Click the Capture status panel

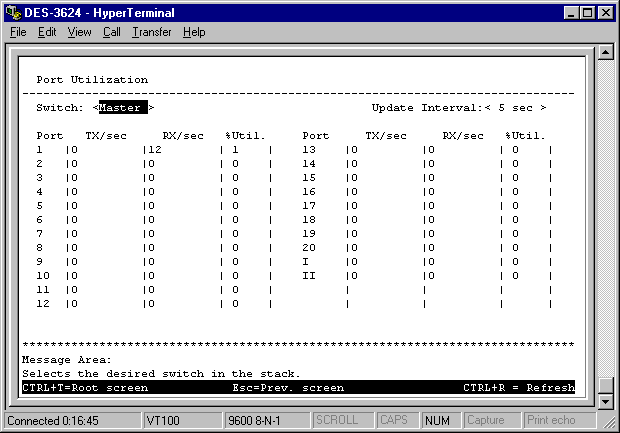point(486,420)
